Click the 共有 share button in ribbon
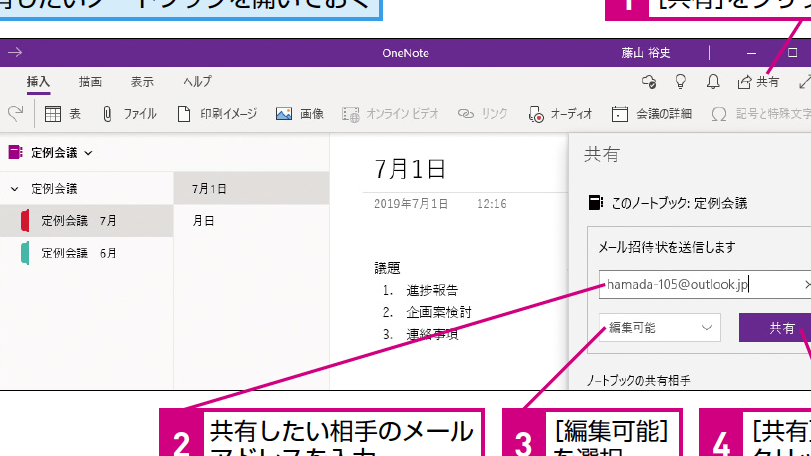Screen dimensions: 811x456 (x=758, y=82)
